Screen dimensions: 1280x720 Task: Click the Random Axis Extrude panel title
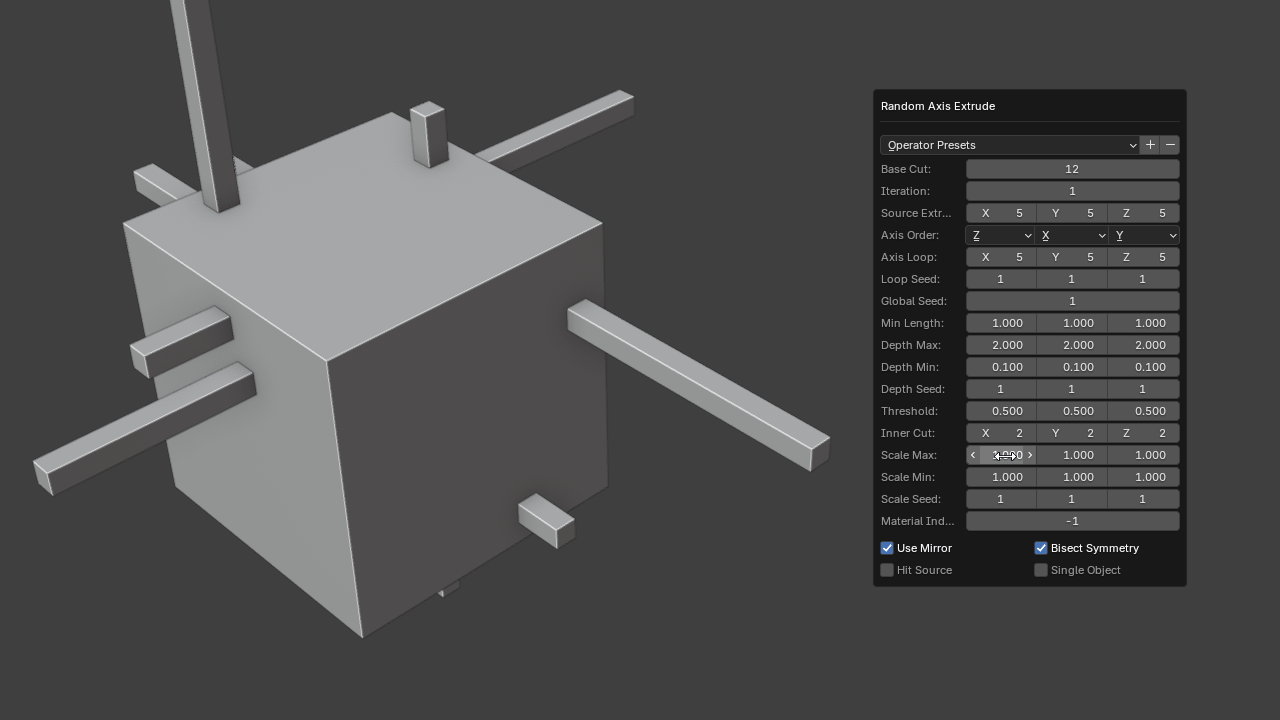pyautogui.click(x=938, y=106)
